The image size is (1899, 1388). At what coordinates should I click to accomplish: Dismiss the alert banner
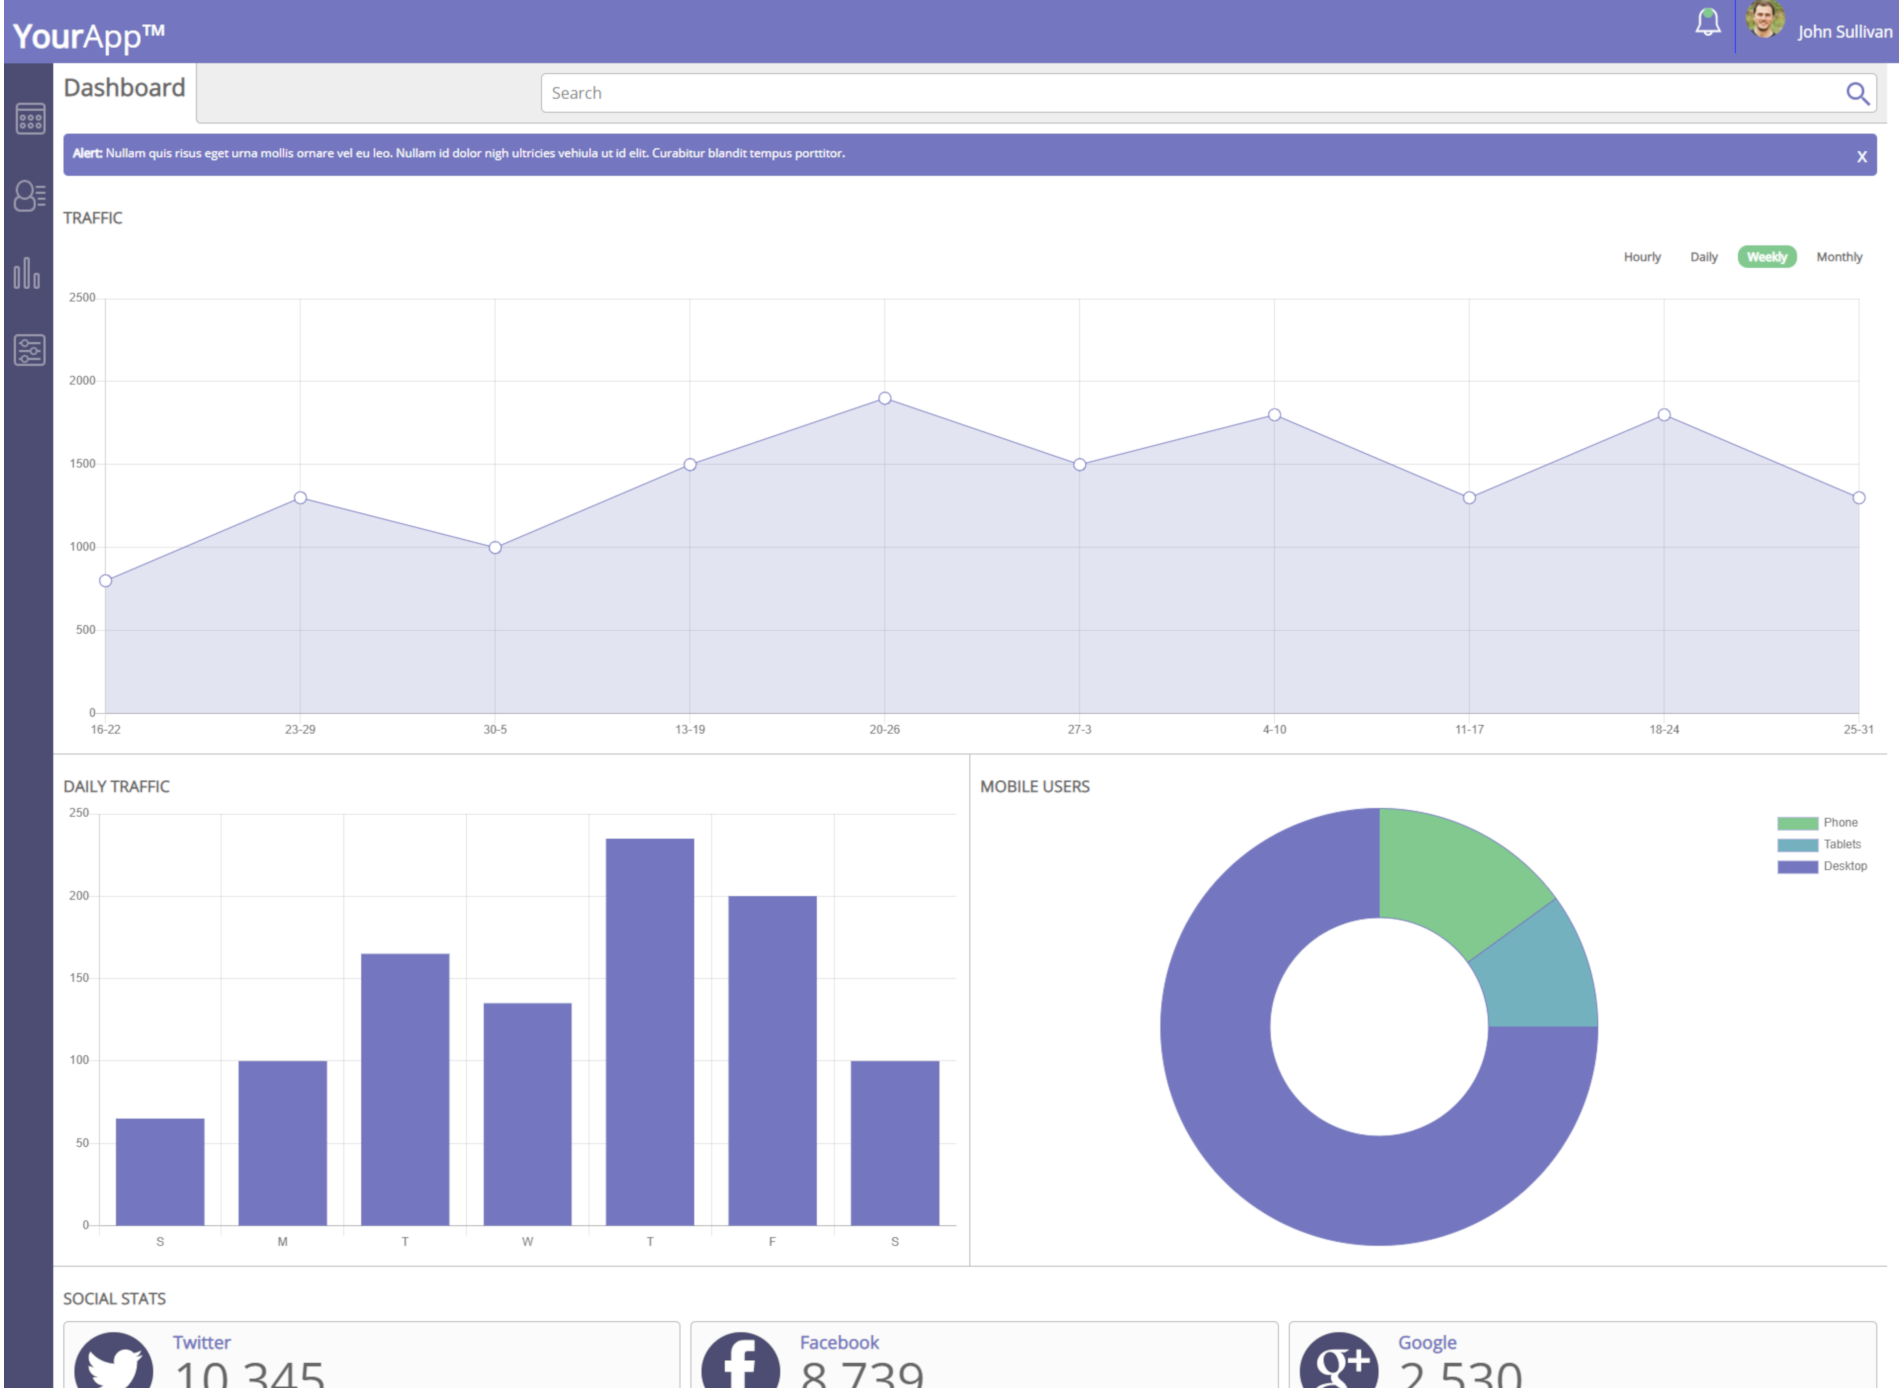[x=1862, y=157]
